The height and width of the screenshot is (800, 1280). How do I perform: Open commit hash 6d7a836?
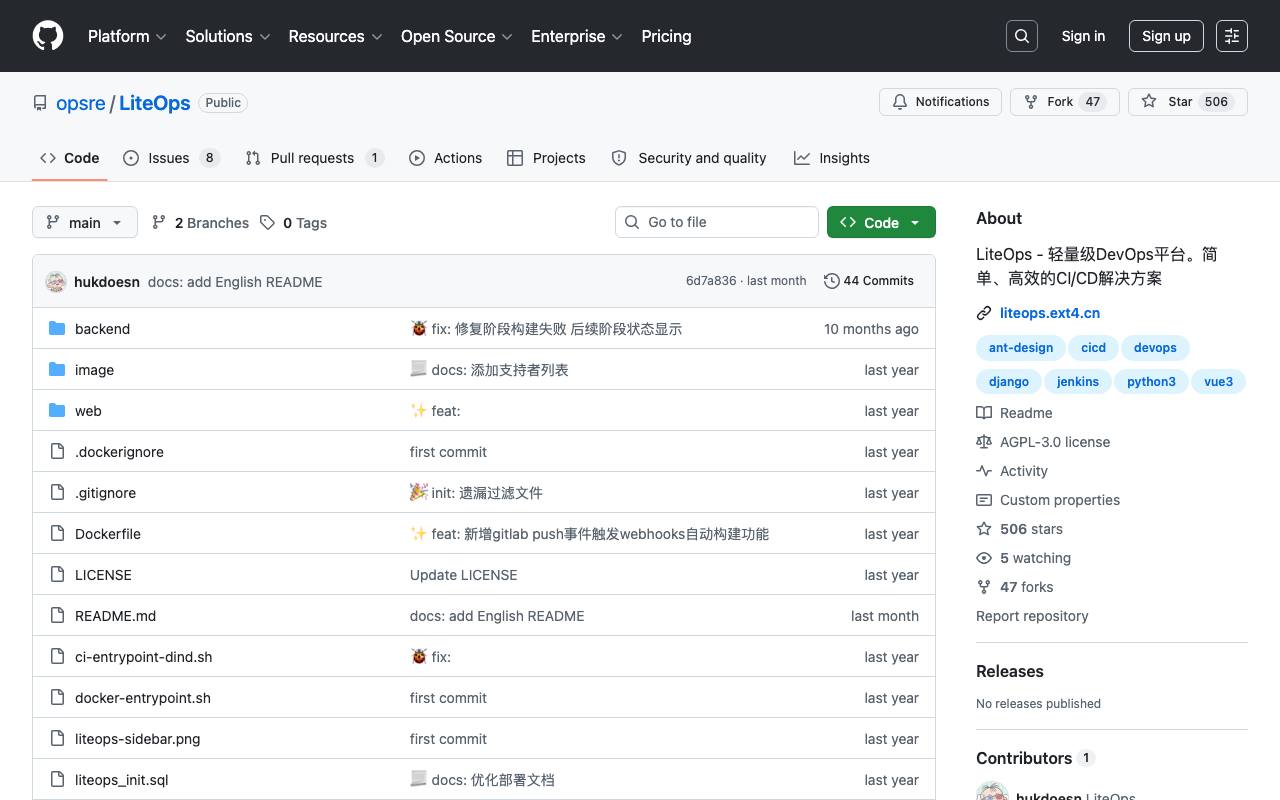point(711,281)
